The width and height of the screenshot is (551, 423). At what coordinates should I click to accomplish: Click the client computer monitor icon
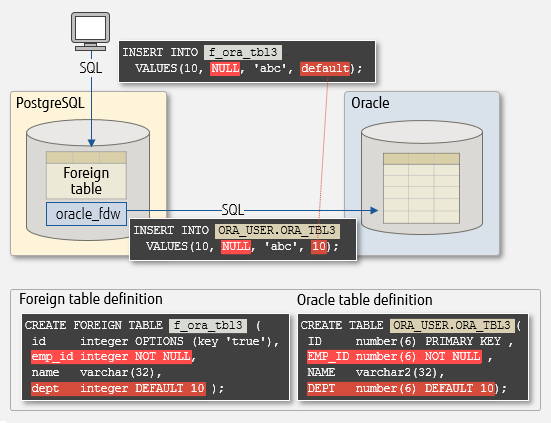90,32
